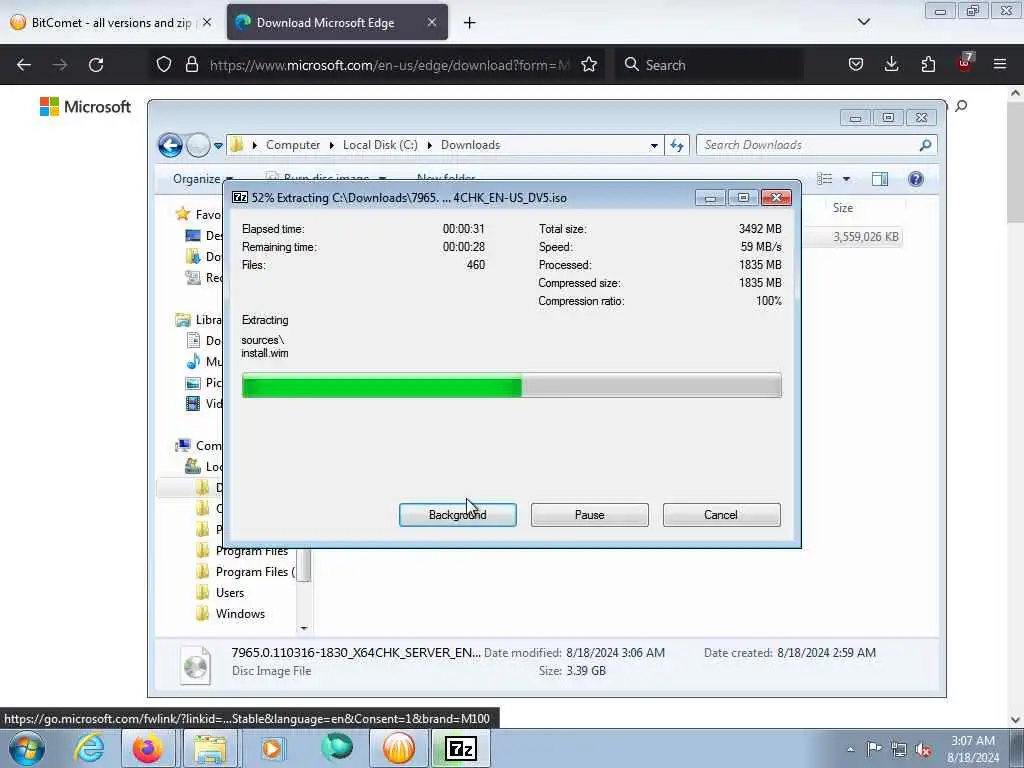This screenshot has height=768, width=1024.
Task: Click ISO file icon in details pane
Action: (195, 665)
